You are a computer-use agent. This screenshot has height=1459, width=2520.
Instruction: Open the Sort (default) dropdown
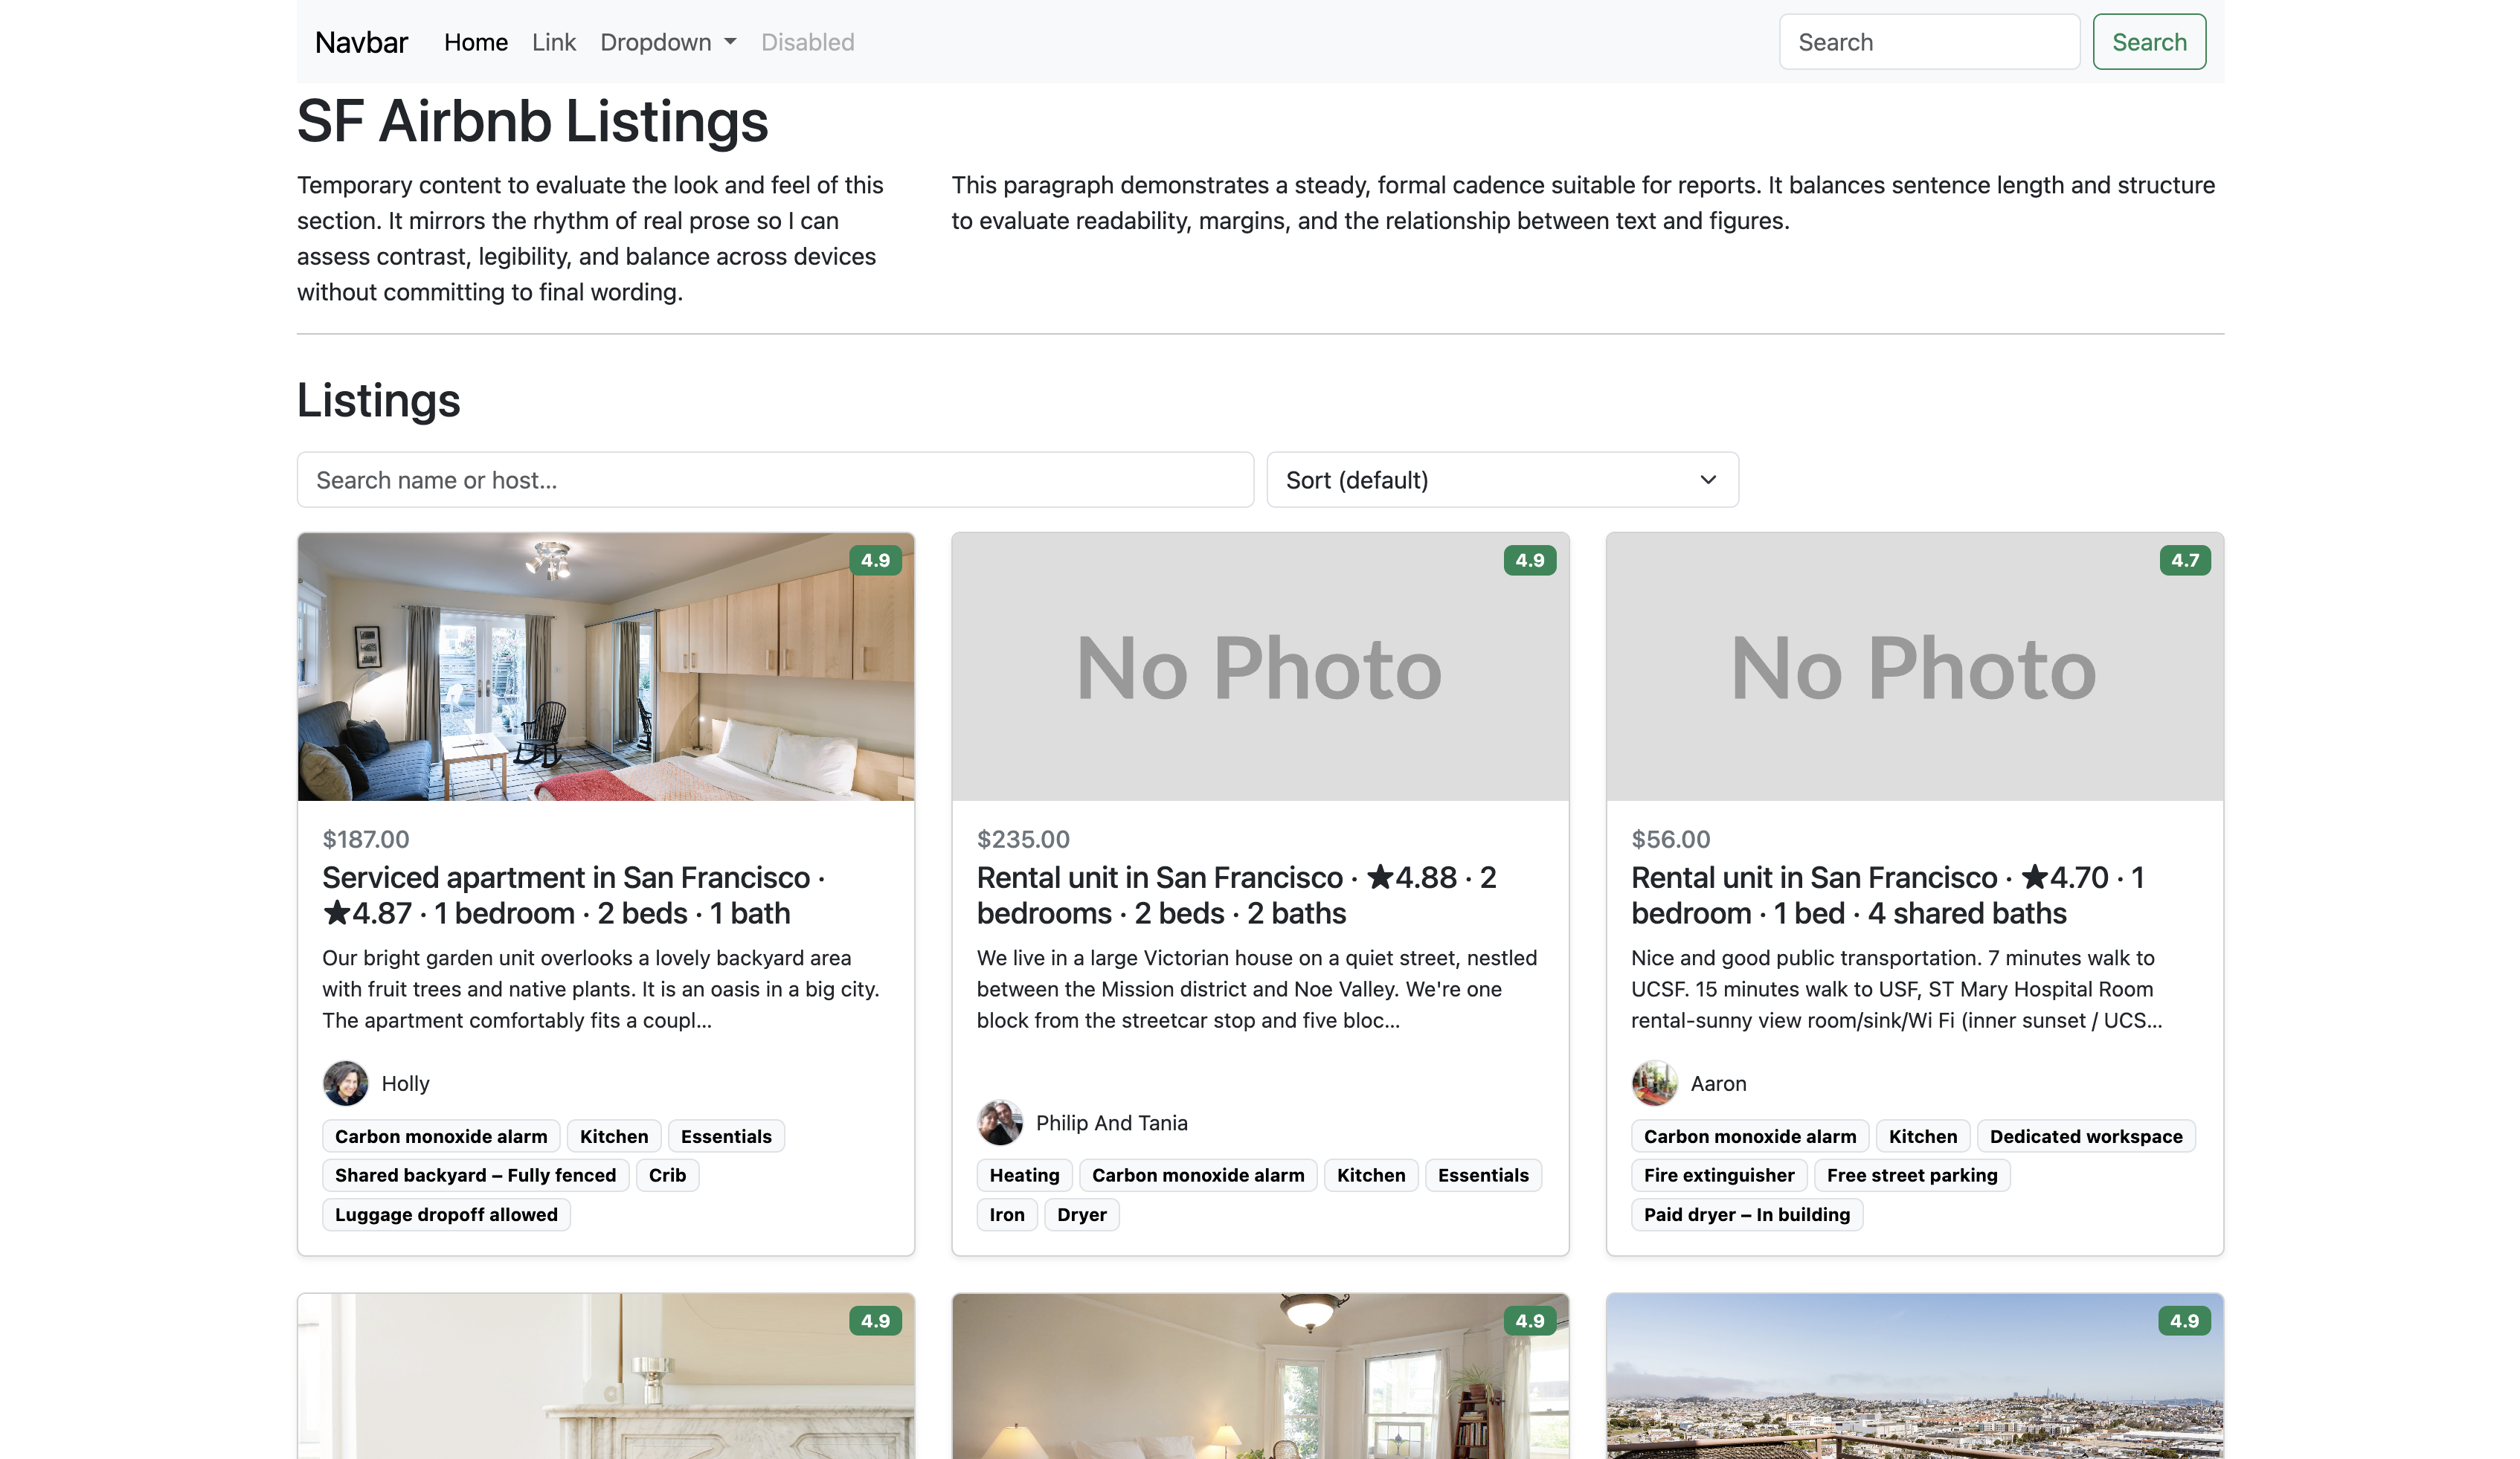coord(1502,480)
